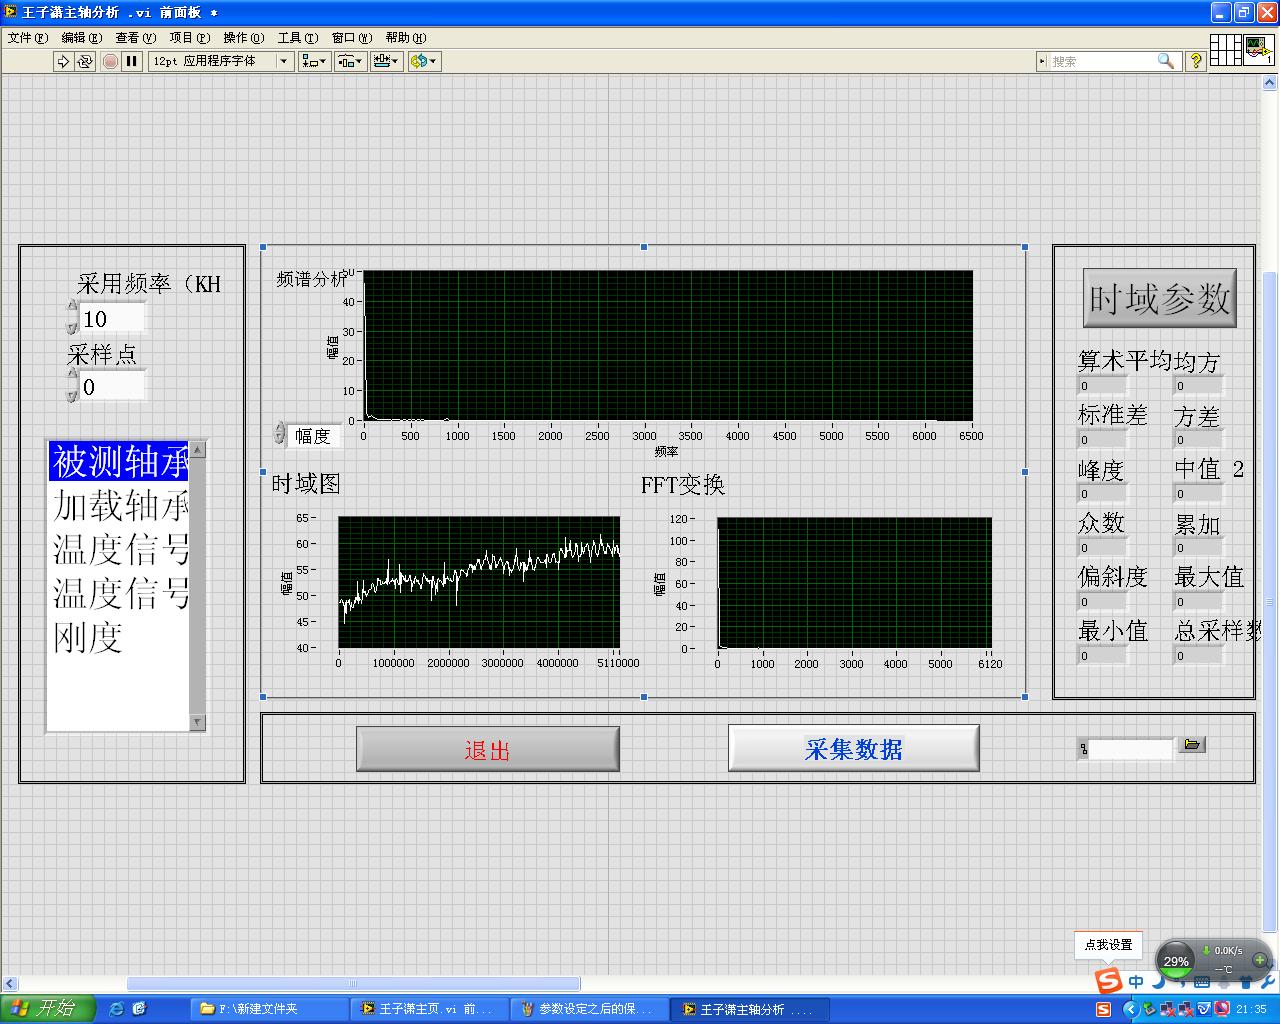The image size is (1280, 1024).
Task: Launch the second quick launch browser icon
Action: pos(139,1009)
